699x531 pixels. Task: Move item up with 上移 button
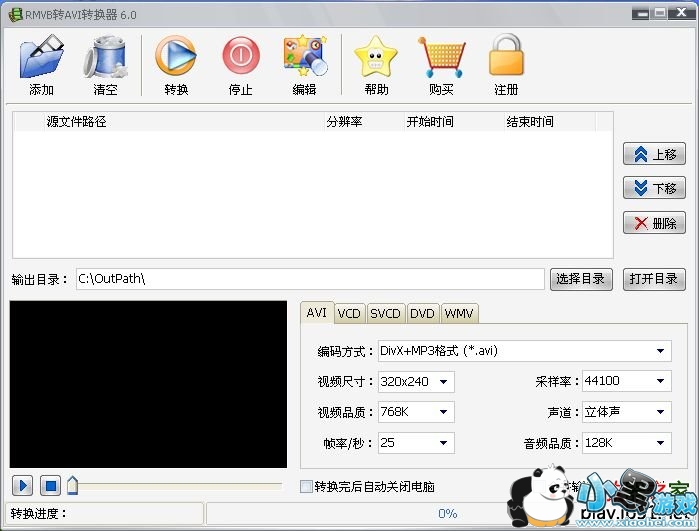654,154
